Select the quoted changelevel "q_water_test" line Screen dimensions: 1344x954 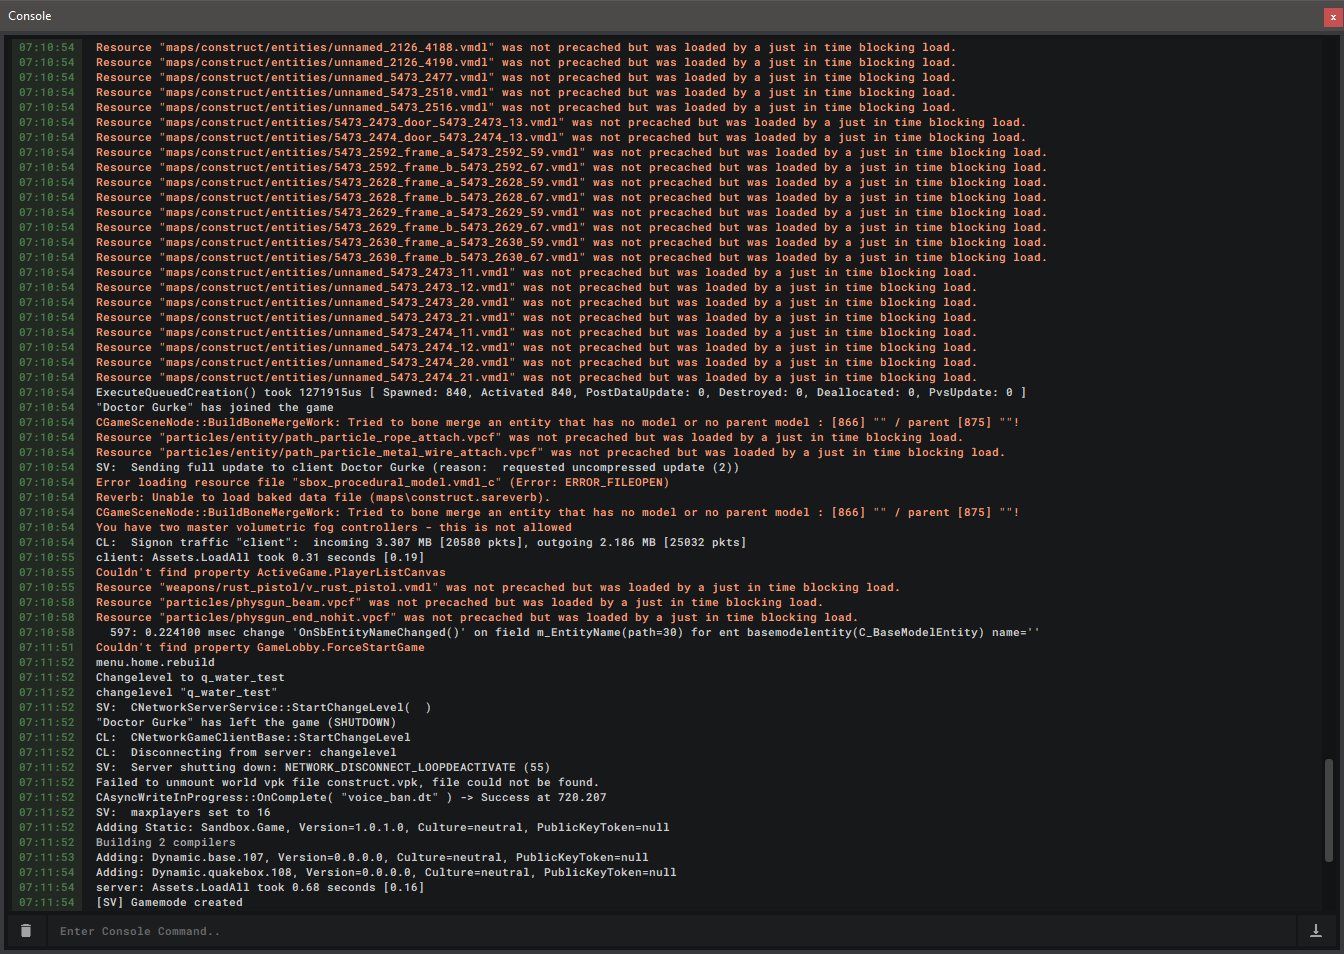(x=187, y=692)
